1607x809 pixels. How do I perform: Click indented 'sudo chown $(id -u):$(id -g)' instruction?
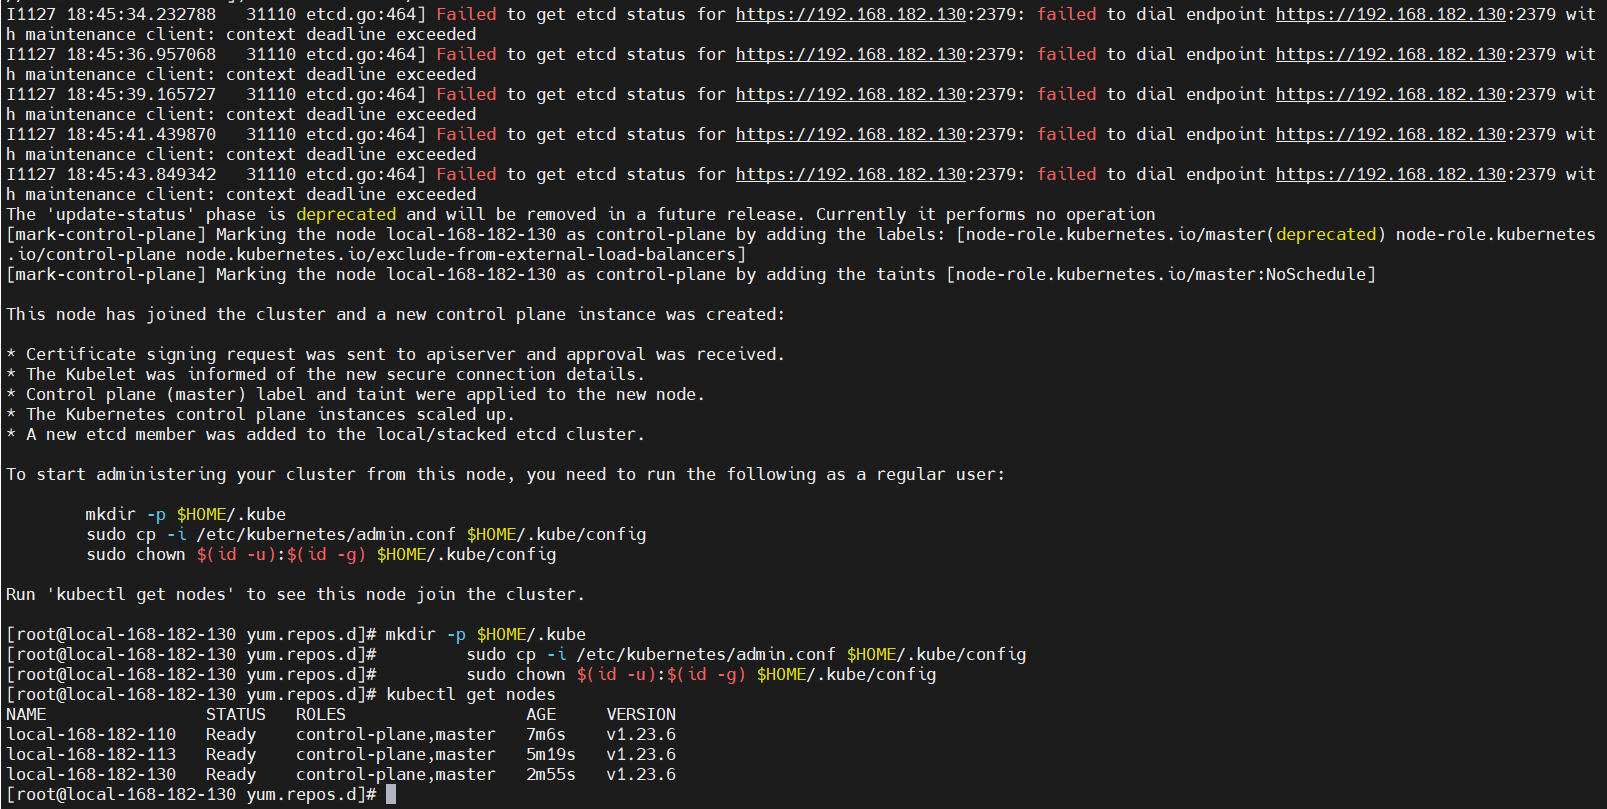(x=321, y=554)
